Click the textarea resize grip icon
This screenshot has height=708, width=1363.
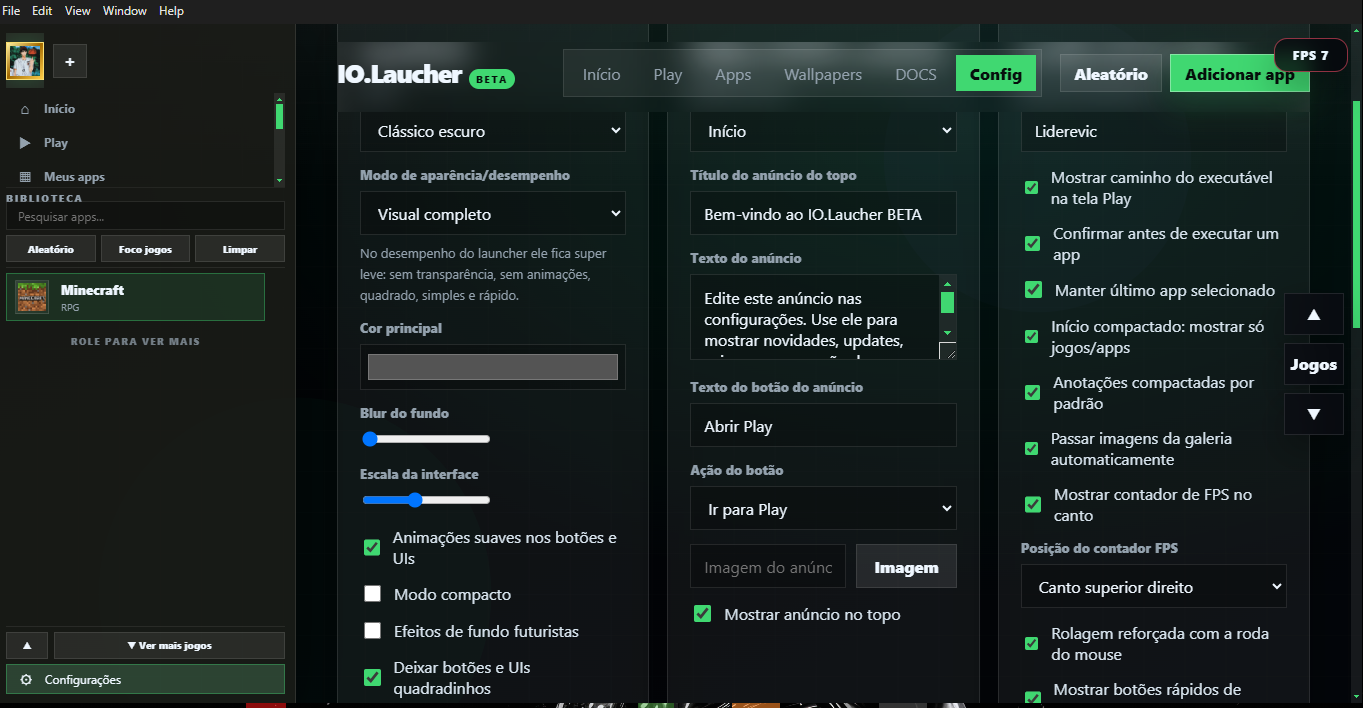click(x=948, y=350)
